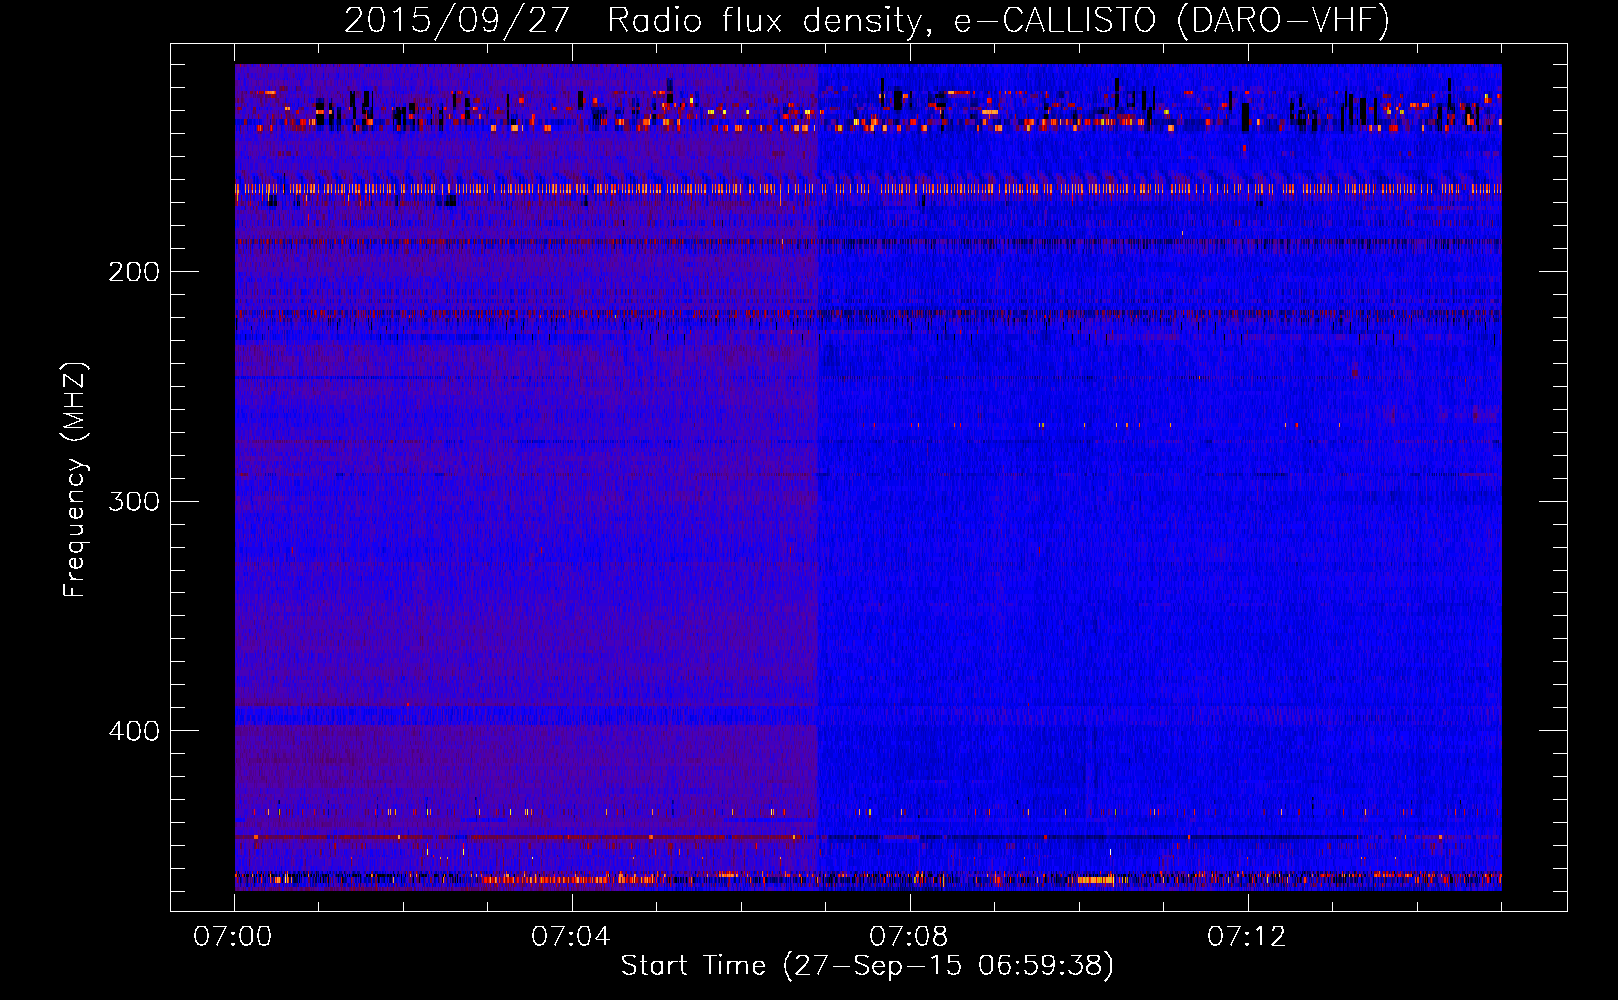
Task: Click the 07:04 time tick label
Action: tap(571, 936)
